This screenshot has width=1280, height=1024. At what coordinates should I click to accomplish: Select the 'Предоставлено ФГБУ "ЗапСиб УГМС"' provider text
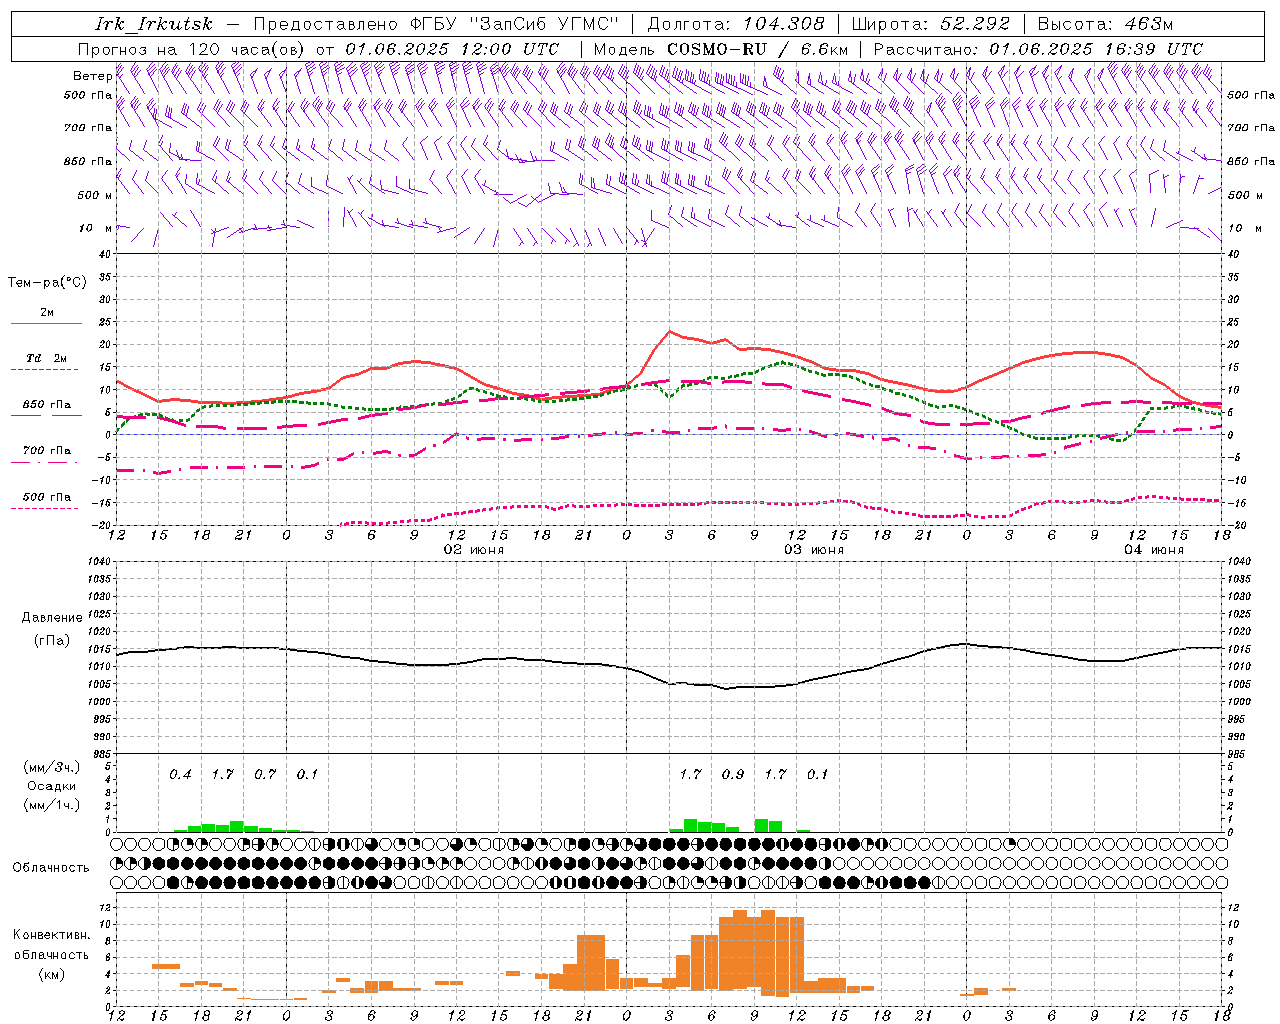[437, 24]
